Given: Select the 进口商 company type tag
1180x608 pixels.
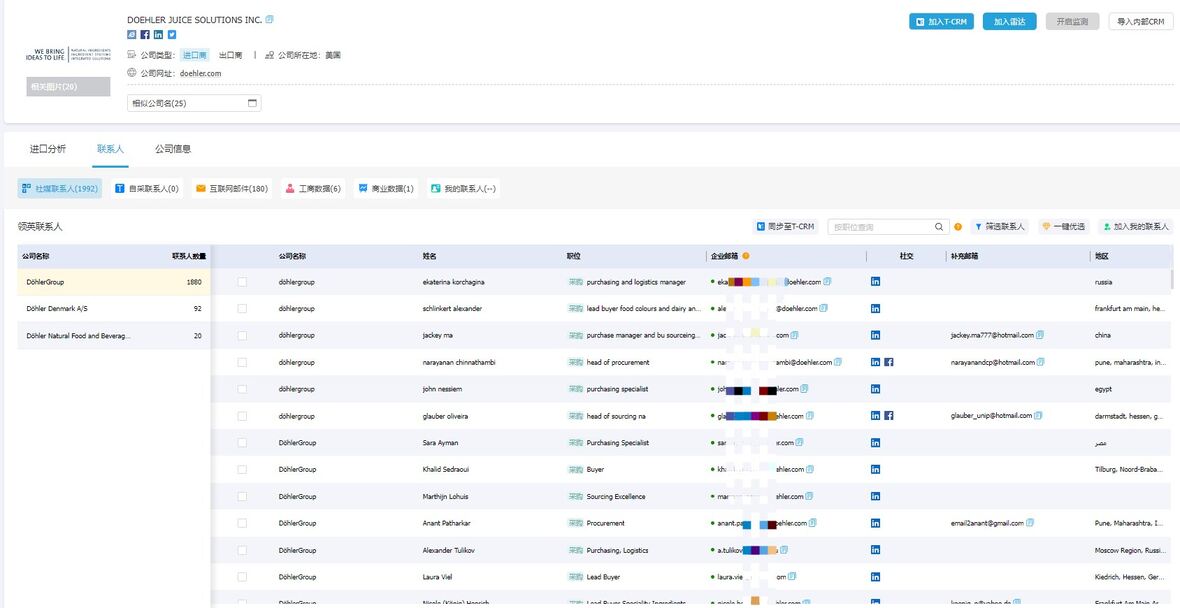Looking at the screenshot, I should tap(195, 55).
